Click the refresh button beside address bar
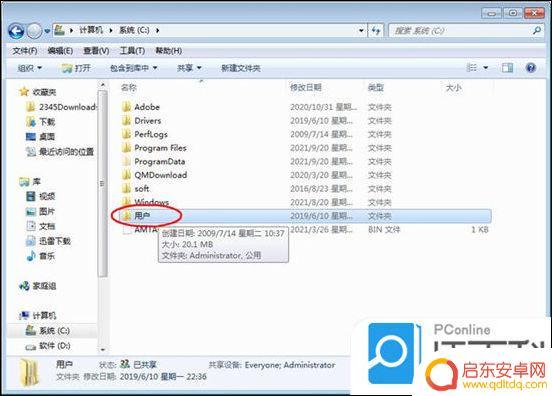Screen dimensions: 552x396 [x=376, y=31]
